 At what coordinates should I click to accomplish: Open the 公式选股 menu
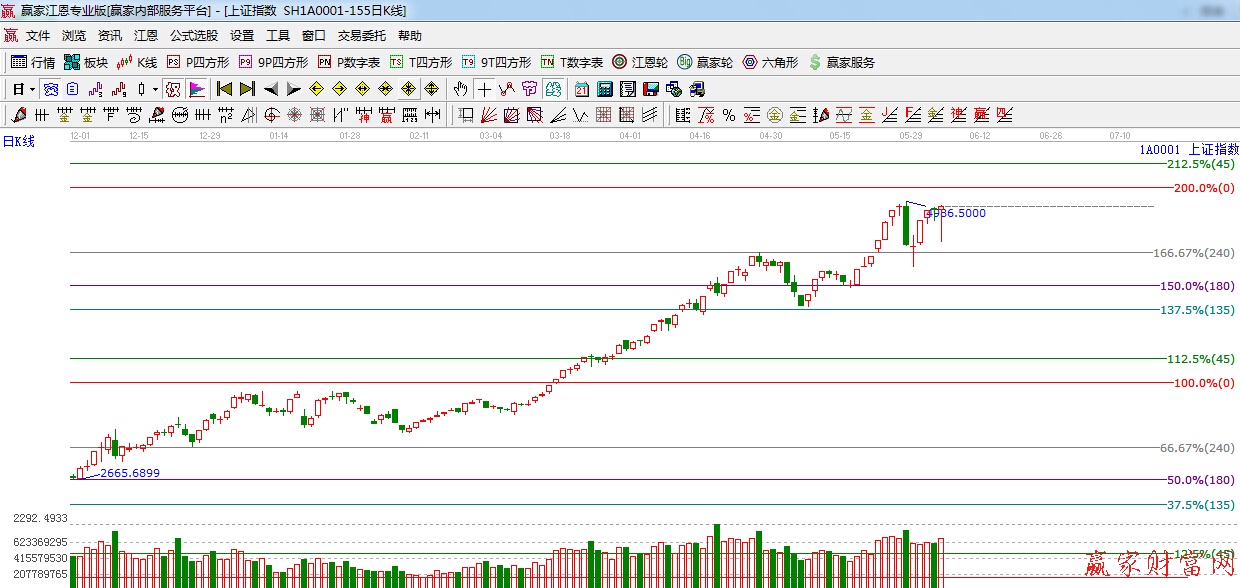pyautogui.click(x=194, y=36)
